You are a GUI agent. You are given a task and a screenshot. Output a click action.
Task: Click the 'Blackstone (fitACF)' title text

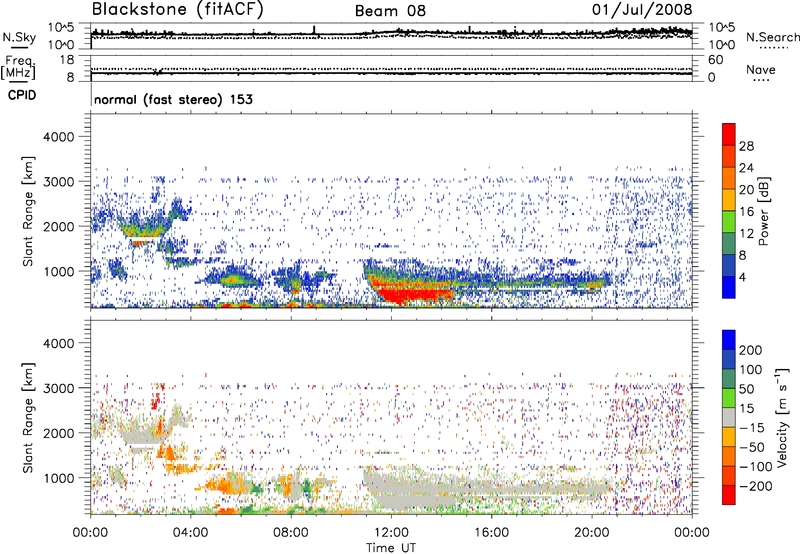178,10
